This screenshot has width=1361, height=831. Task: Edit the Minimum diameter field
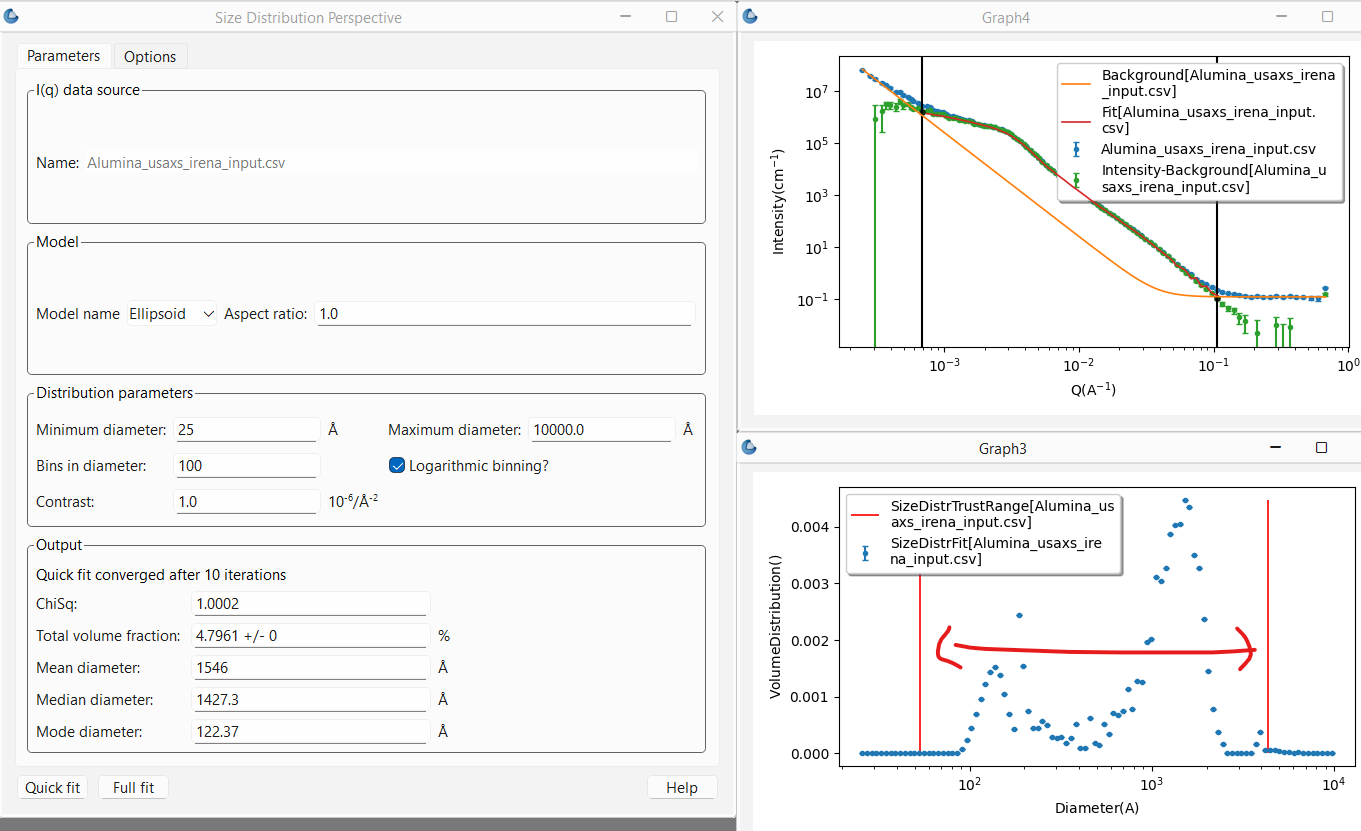click(x=246, y=430)
